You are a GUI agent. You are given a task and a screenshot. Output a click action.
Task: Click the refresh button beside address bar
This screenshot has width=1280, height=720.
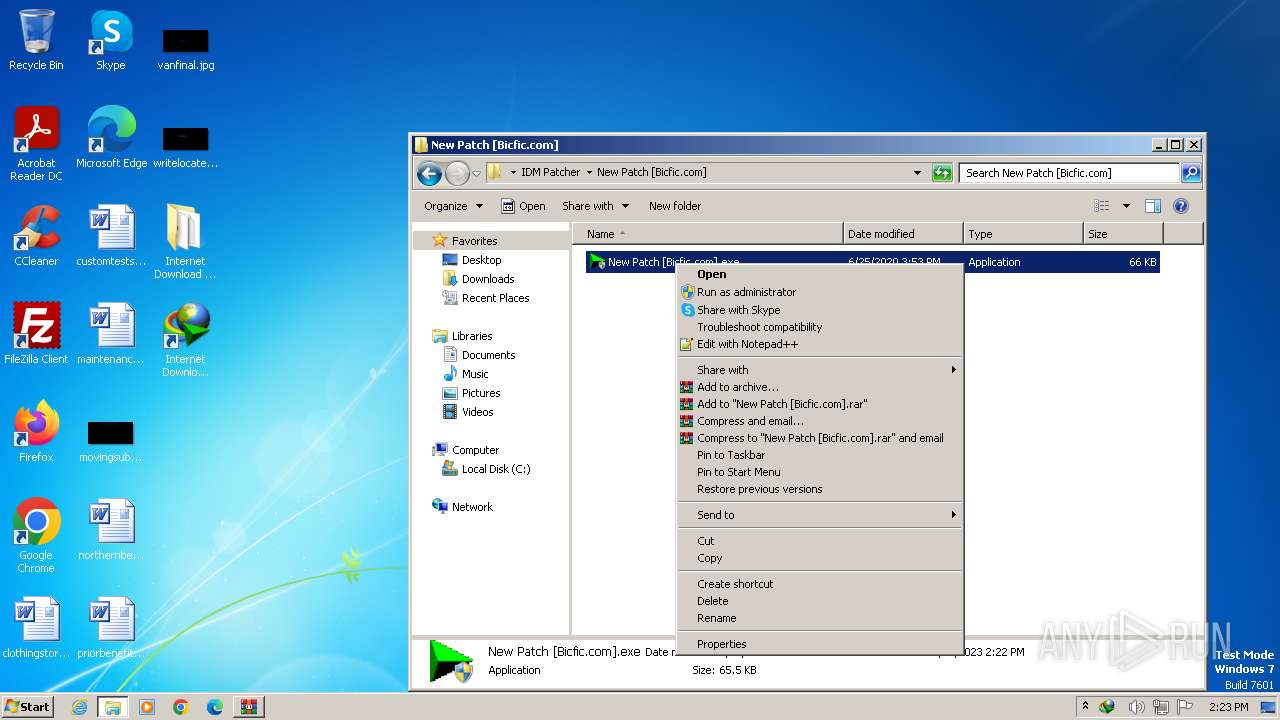pos(941,173)
